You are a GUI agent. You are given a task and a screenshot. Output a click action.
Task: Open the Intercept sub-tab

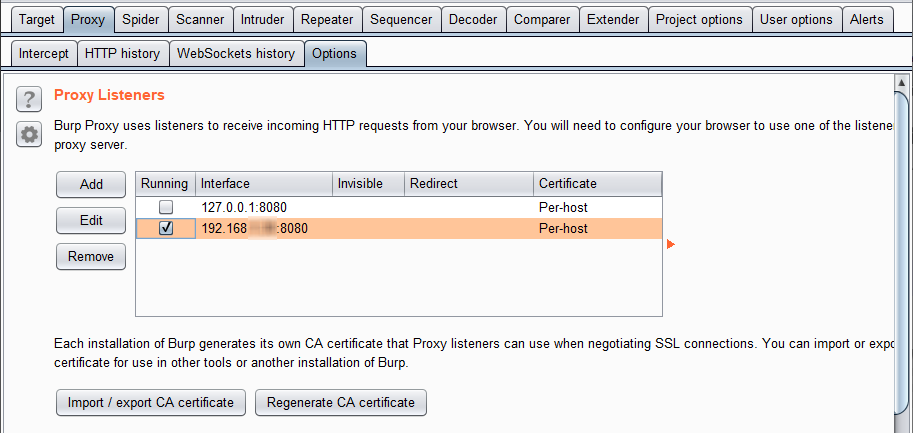point(44,54)
